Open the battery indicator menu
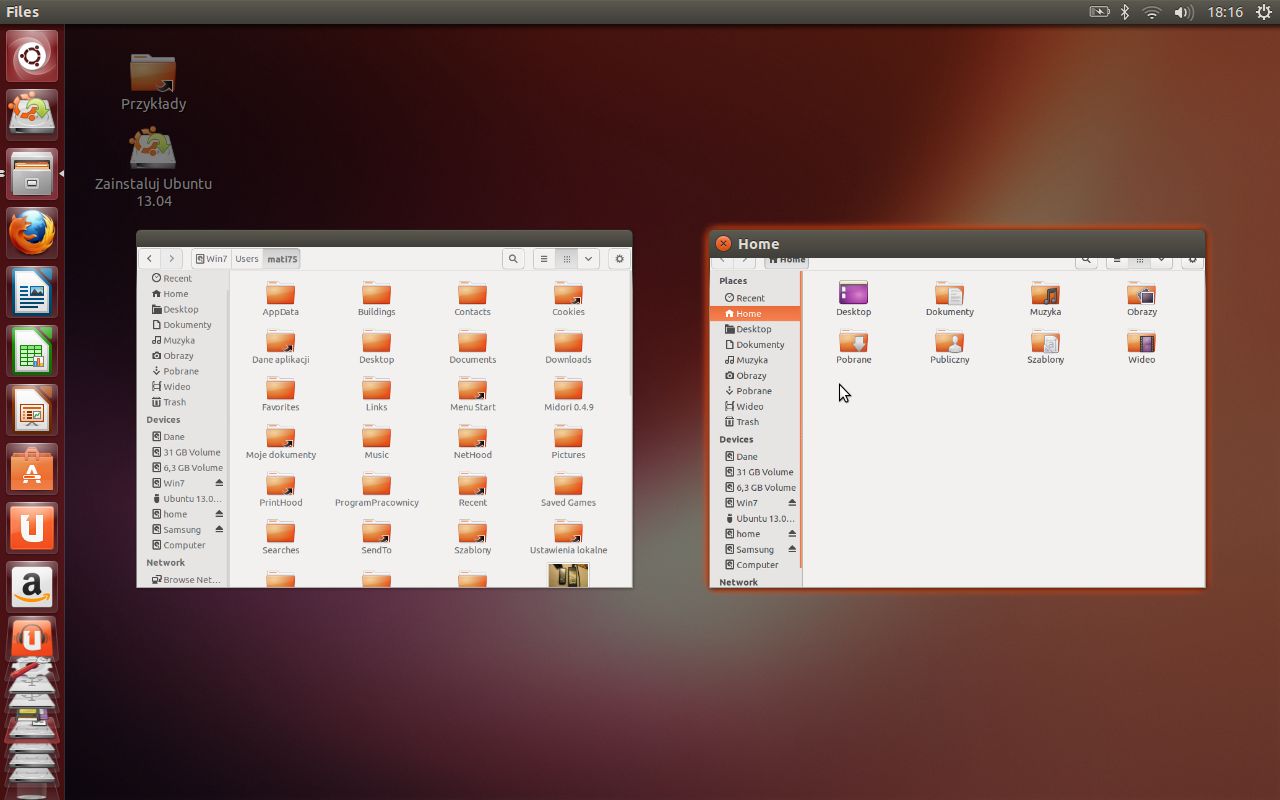Image resolution: width=1280 pixels, height=800 pixels. tap(1099, 12)
